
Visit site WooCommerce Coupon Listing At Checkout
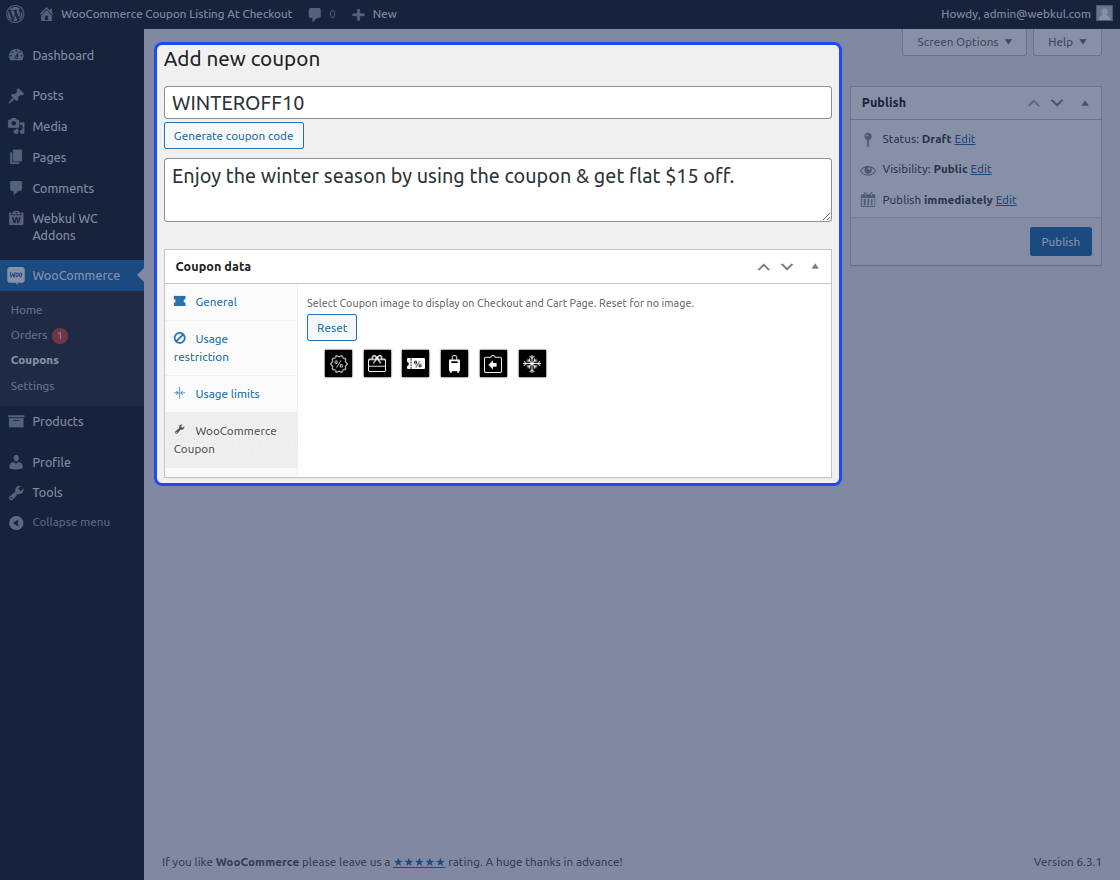click(176, 14)
